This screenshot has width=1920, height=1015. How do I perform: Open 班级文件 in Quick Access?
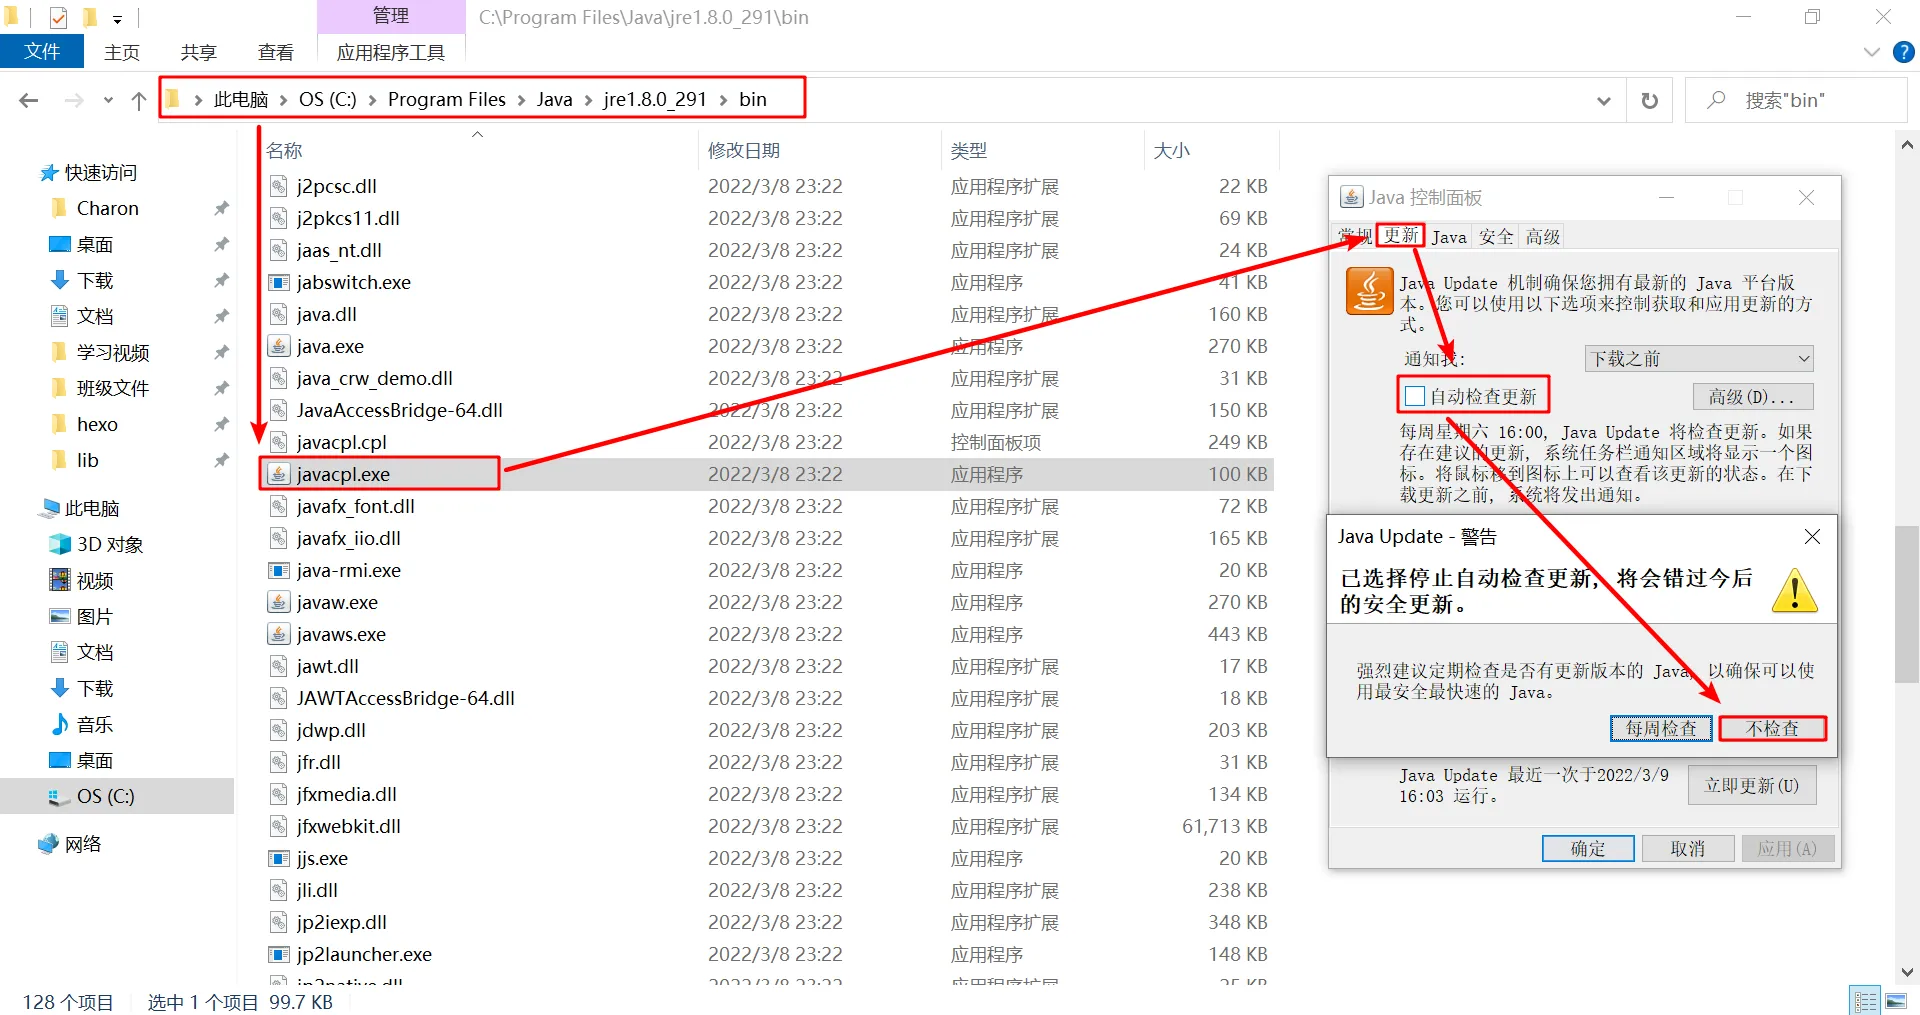(113, 388)
